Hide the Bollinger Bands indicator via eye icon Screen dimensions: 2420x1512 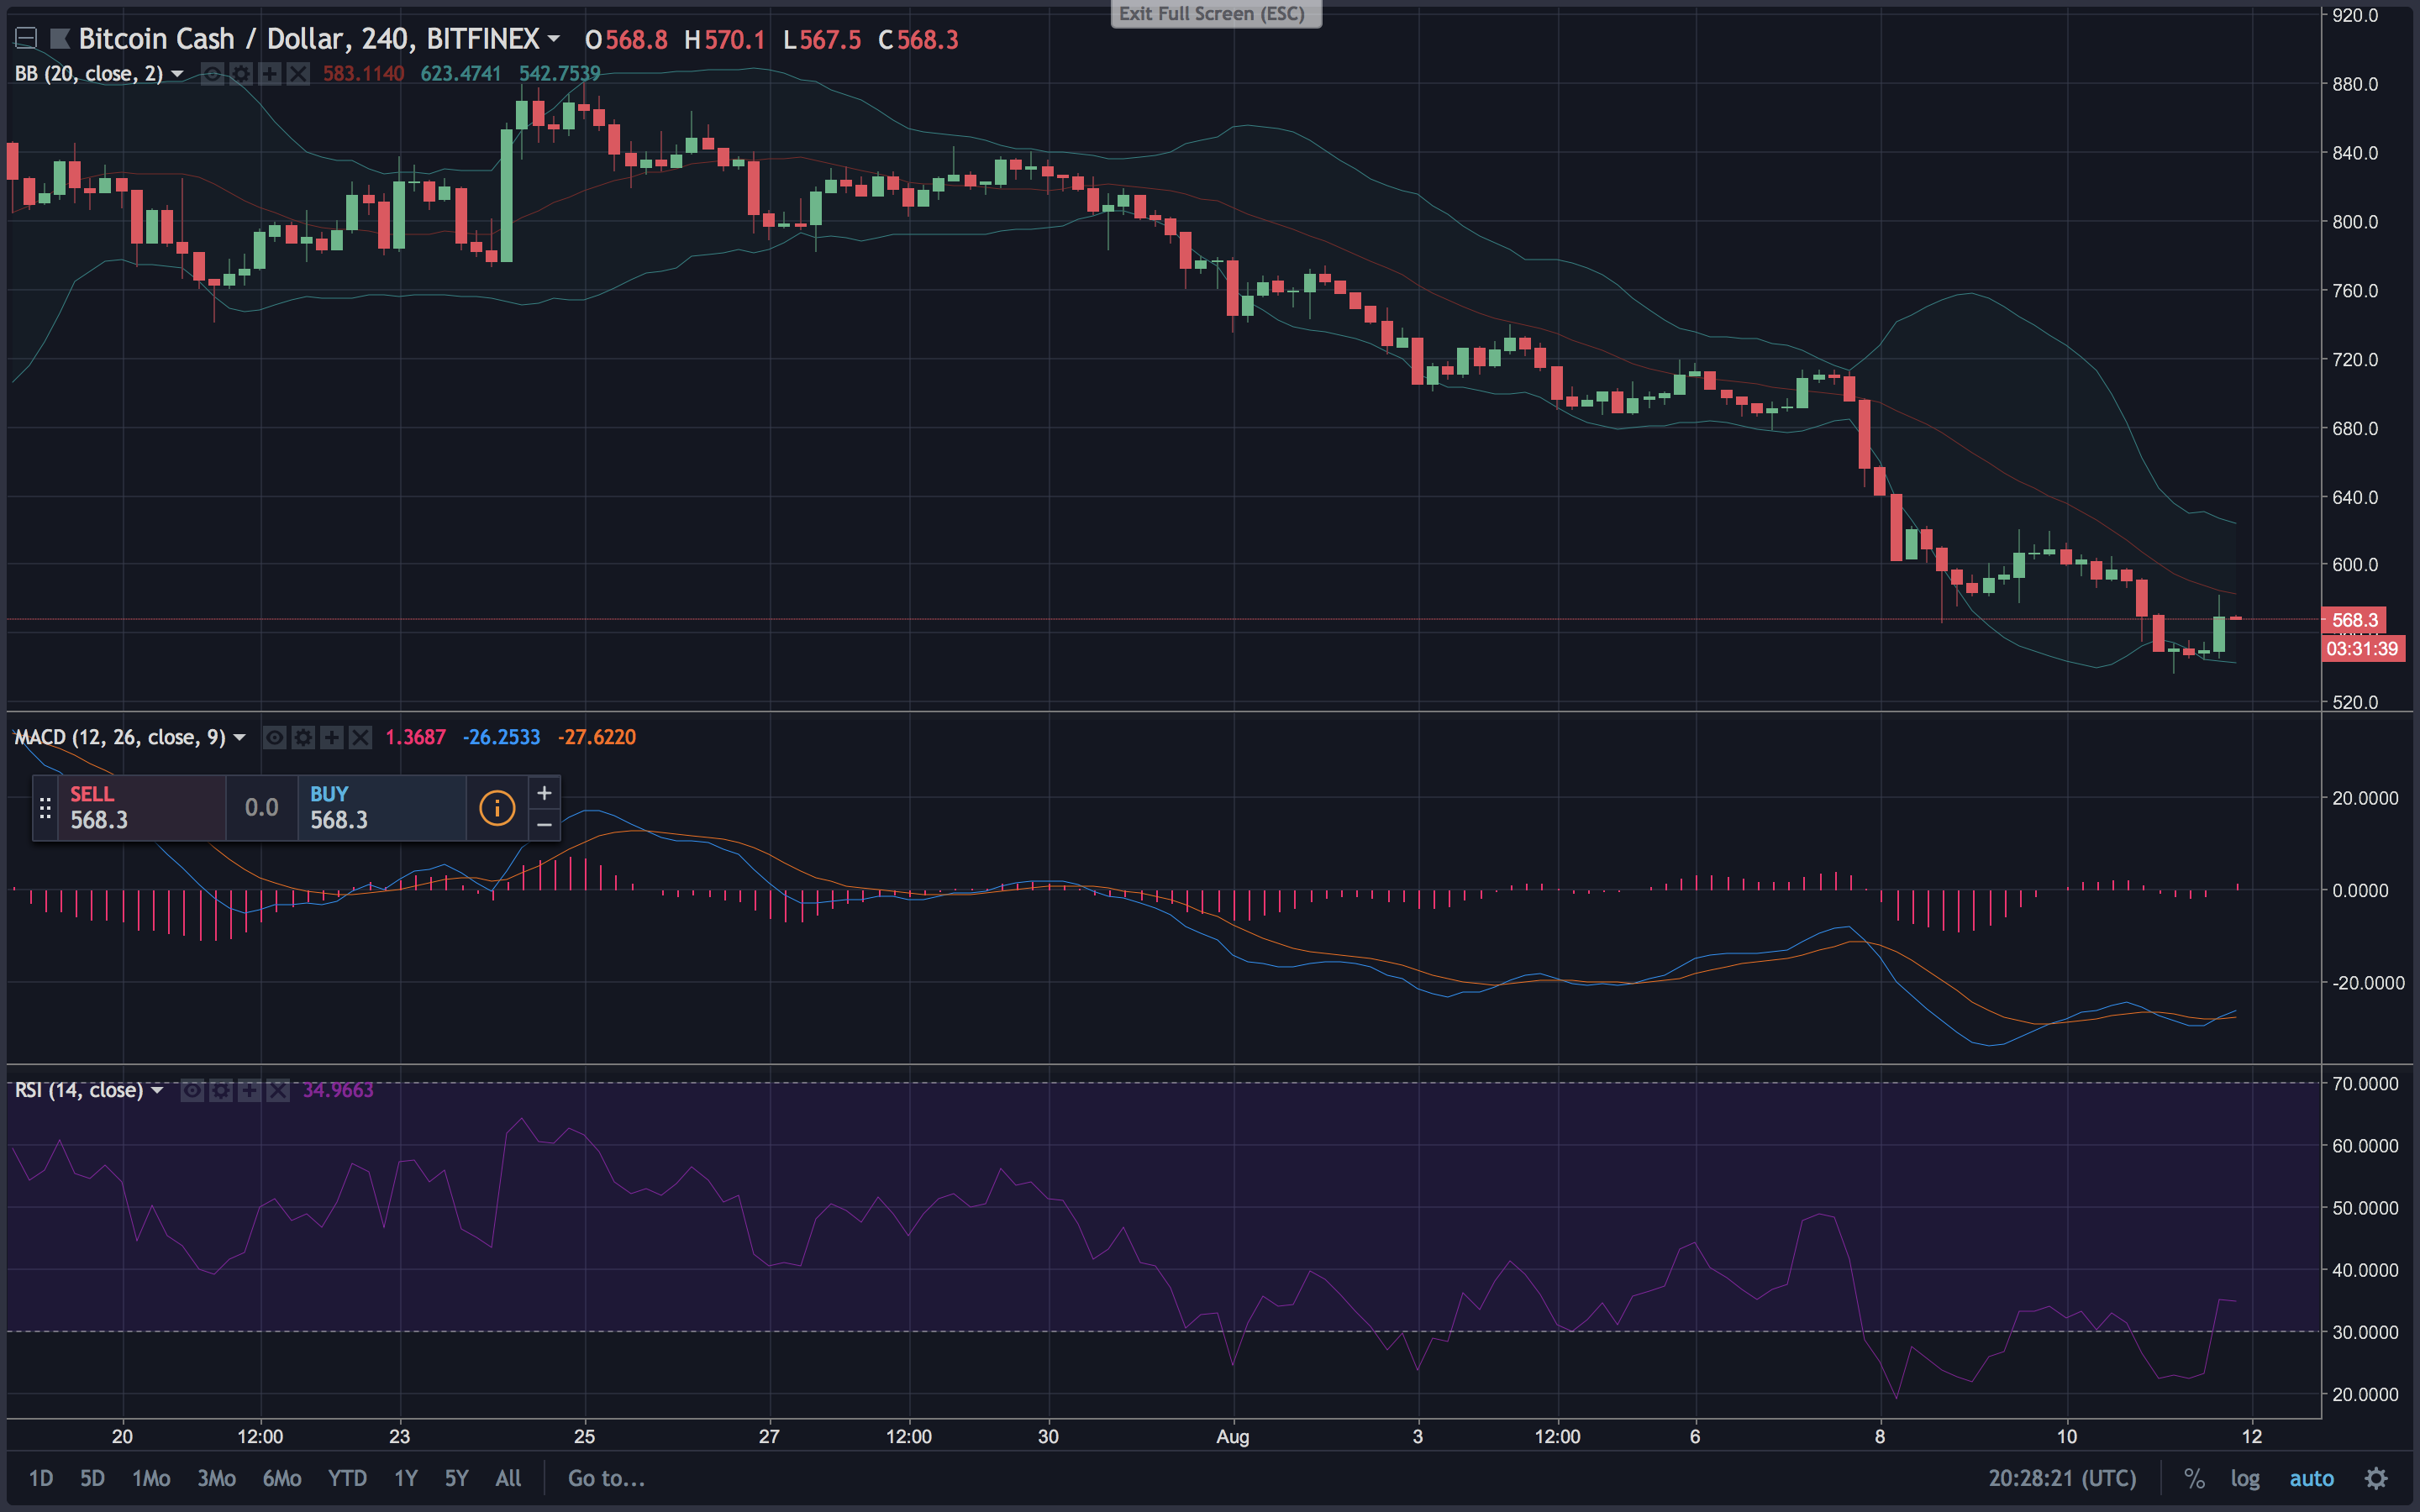point(212,74)
